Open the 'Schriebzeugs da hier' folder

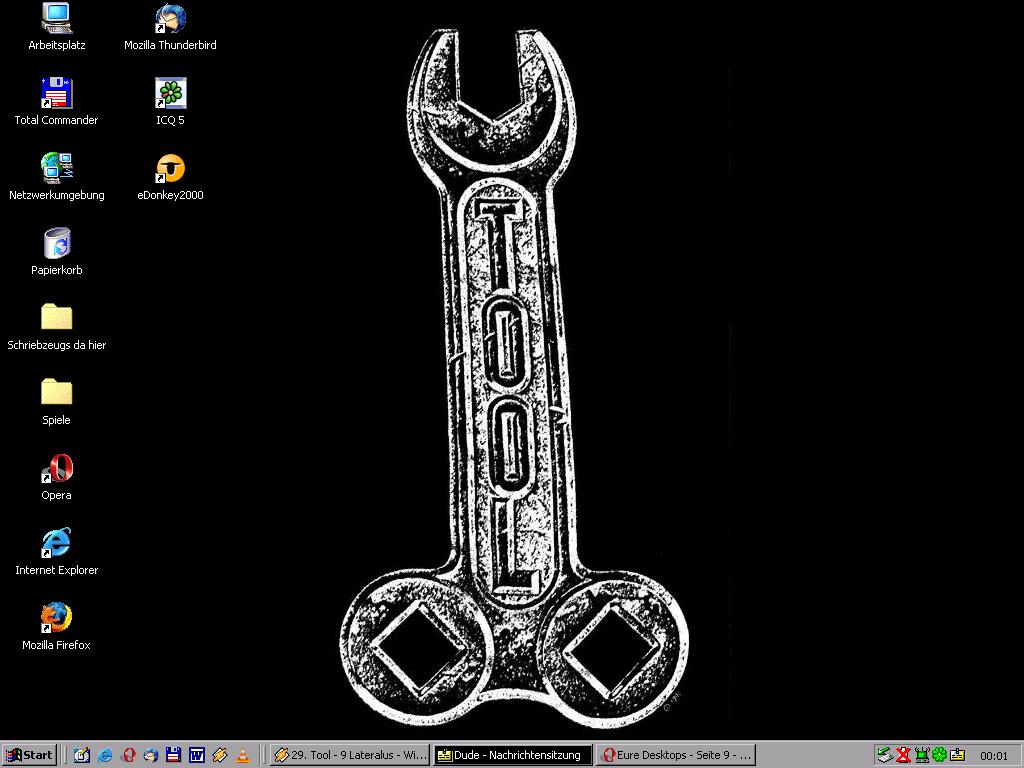point(57,327)
